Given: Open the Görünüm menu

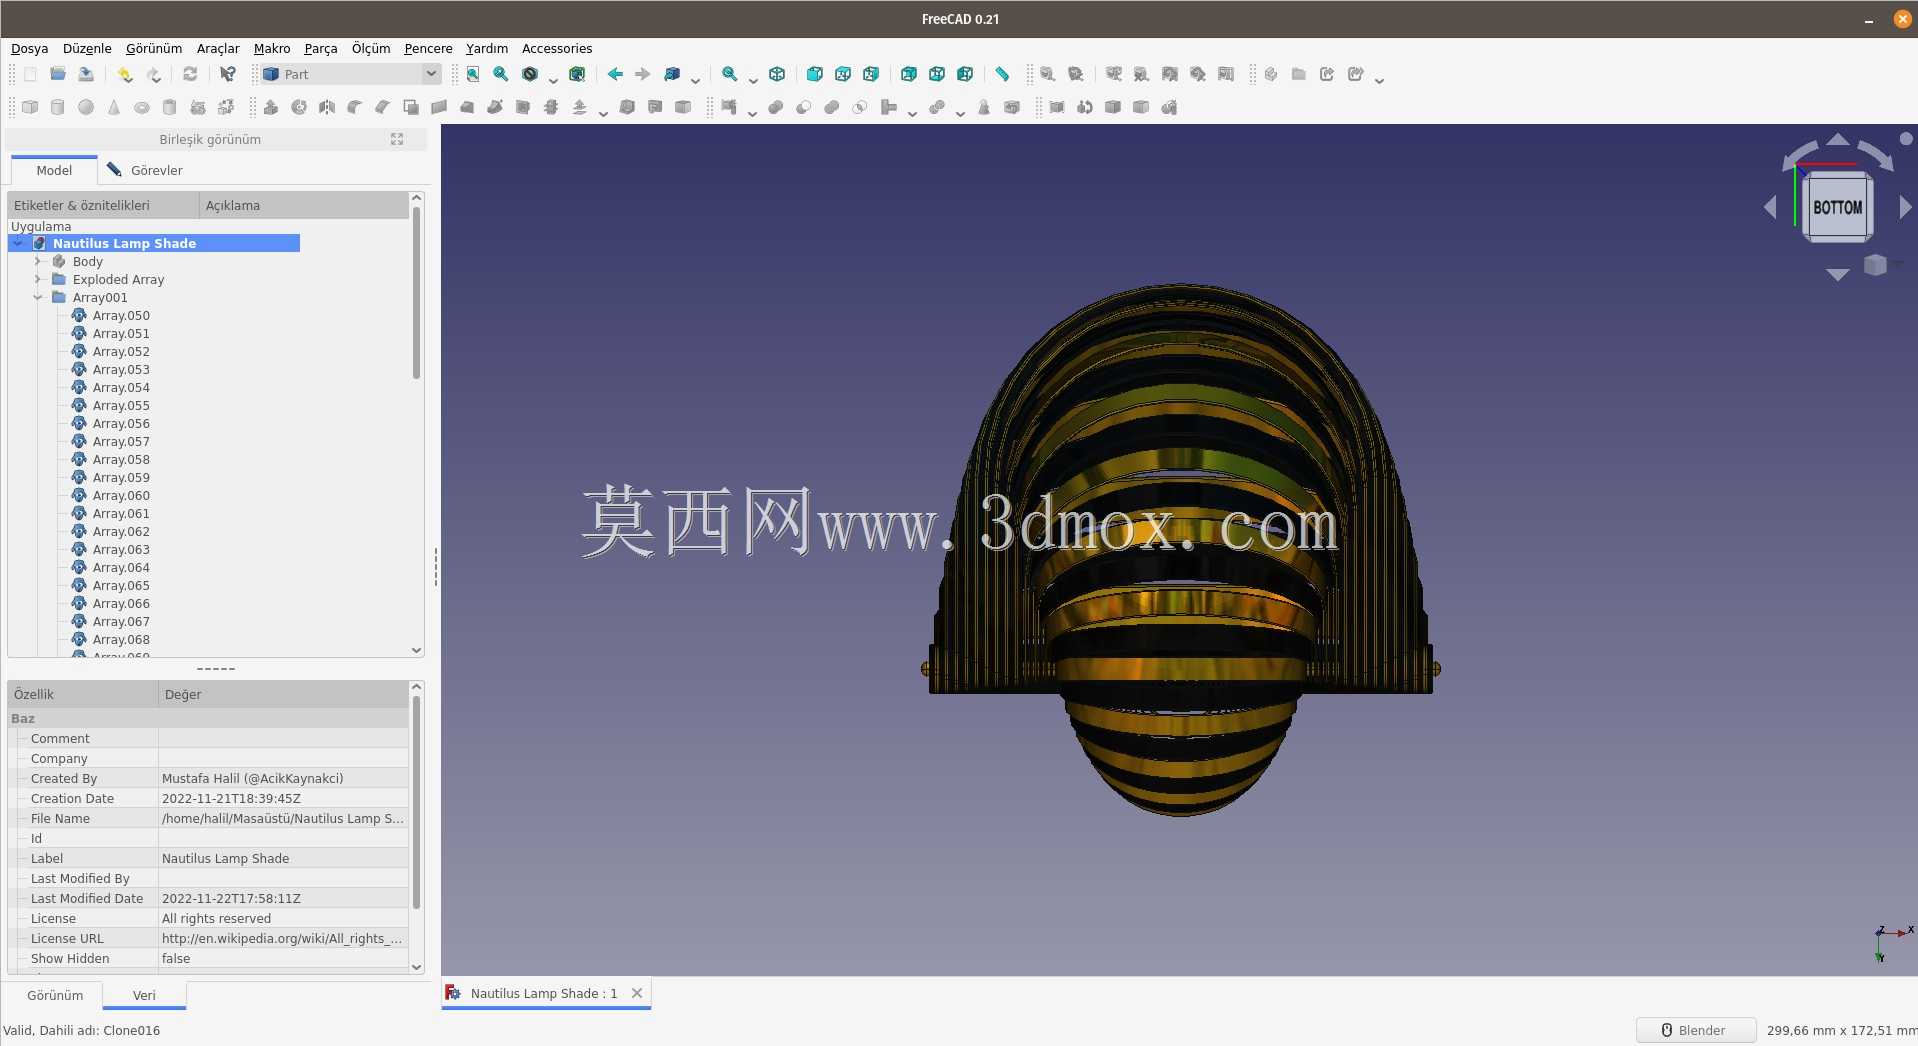Looking at the screenshot, I should [154, 48].
